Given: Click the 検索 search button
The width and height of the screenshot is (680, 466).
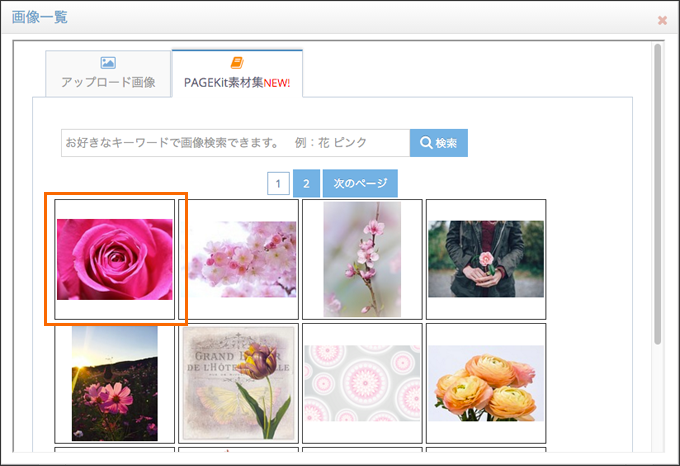Looking at the screenshot, I should 438,143.
